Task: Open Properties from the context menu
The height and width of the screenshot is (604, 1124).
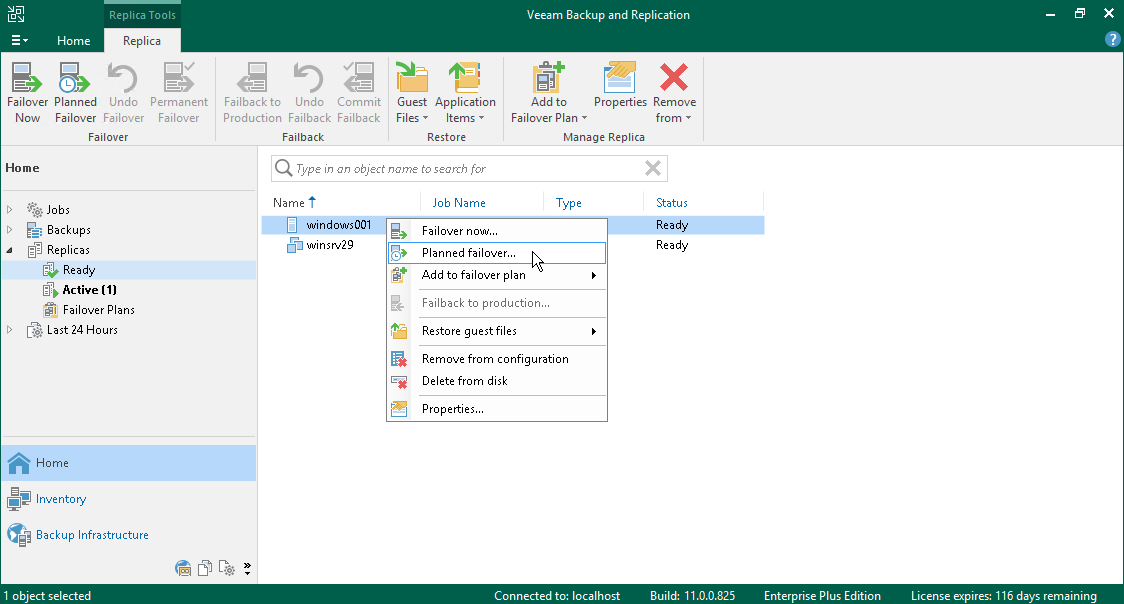Action: click(497, 409)
